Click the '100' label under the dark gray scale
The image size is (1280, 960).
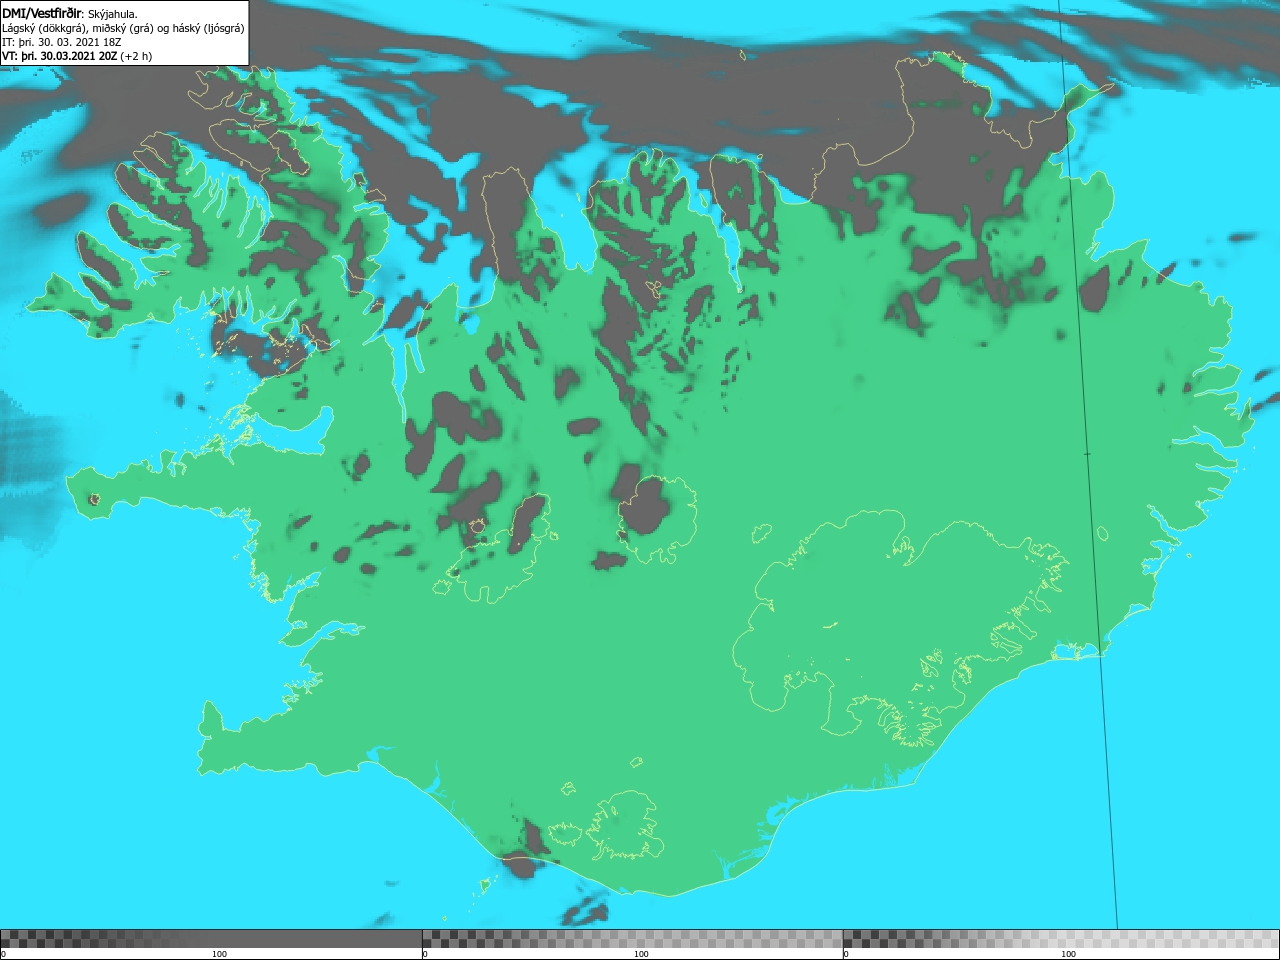[x=219, y=954]
